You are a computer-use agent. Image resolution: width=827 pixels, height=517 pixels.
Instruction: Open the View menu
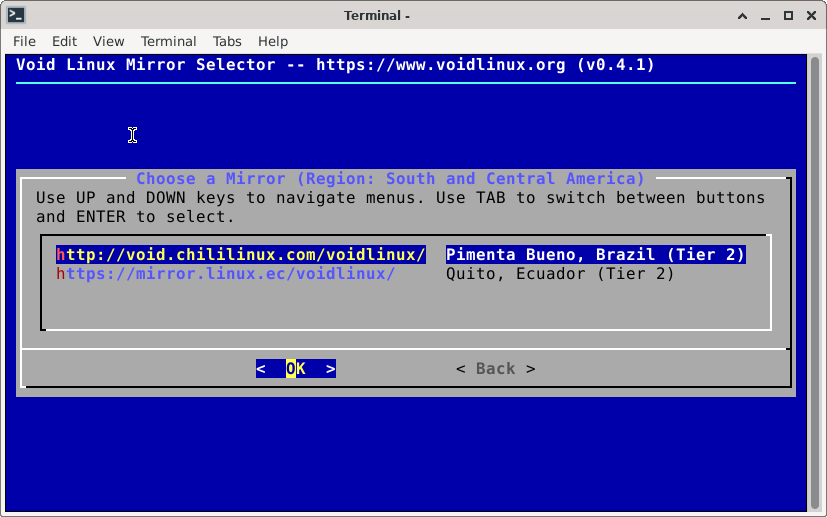pos(108,41)
